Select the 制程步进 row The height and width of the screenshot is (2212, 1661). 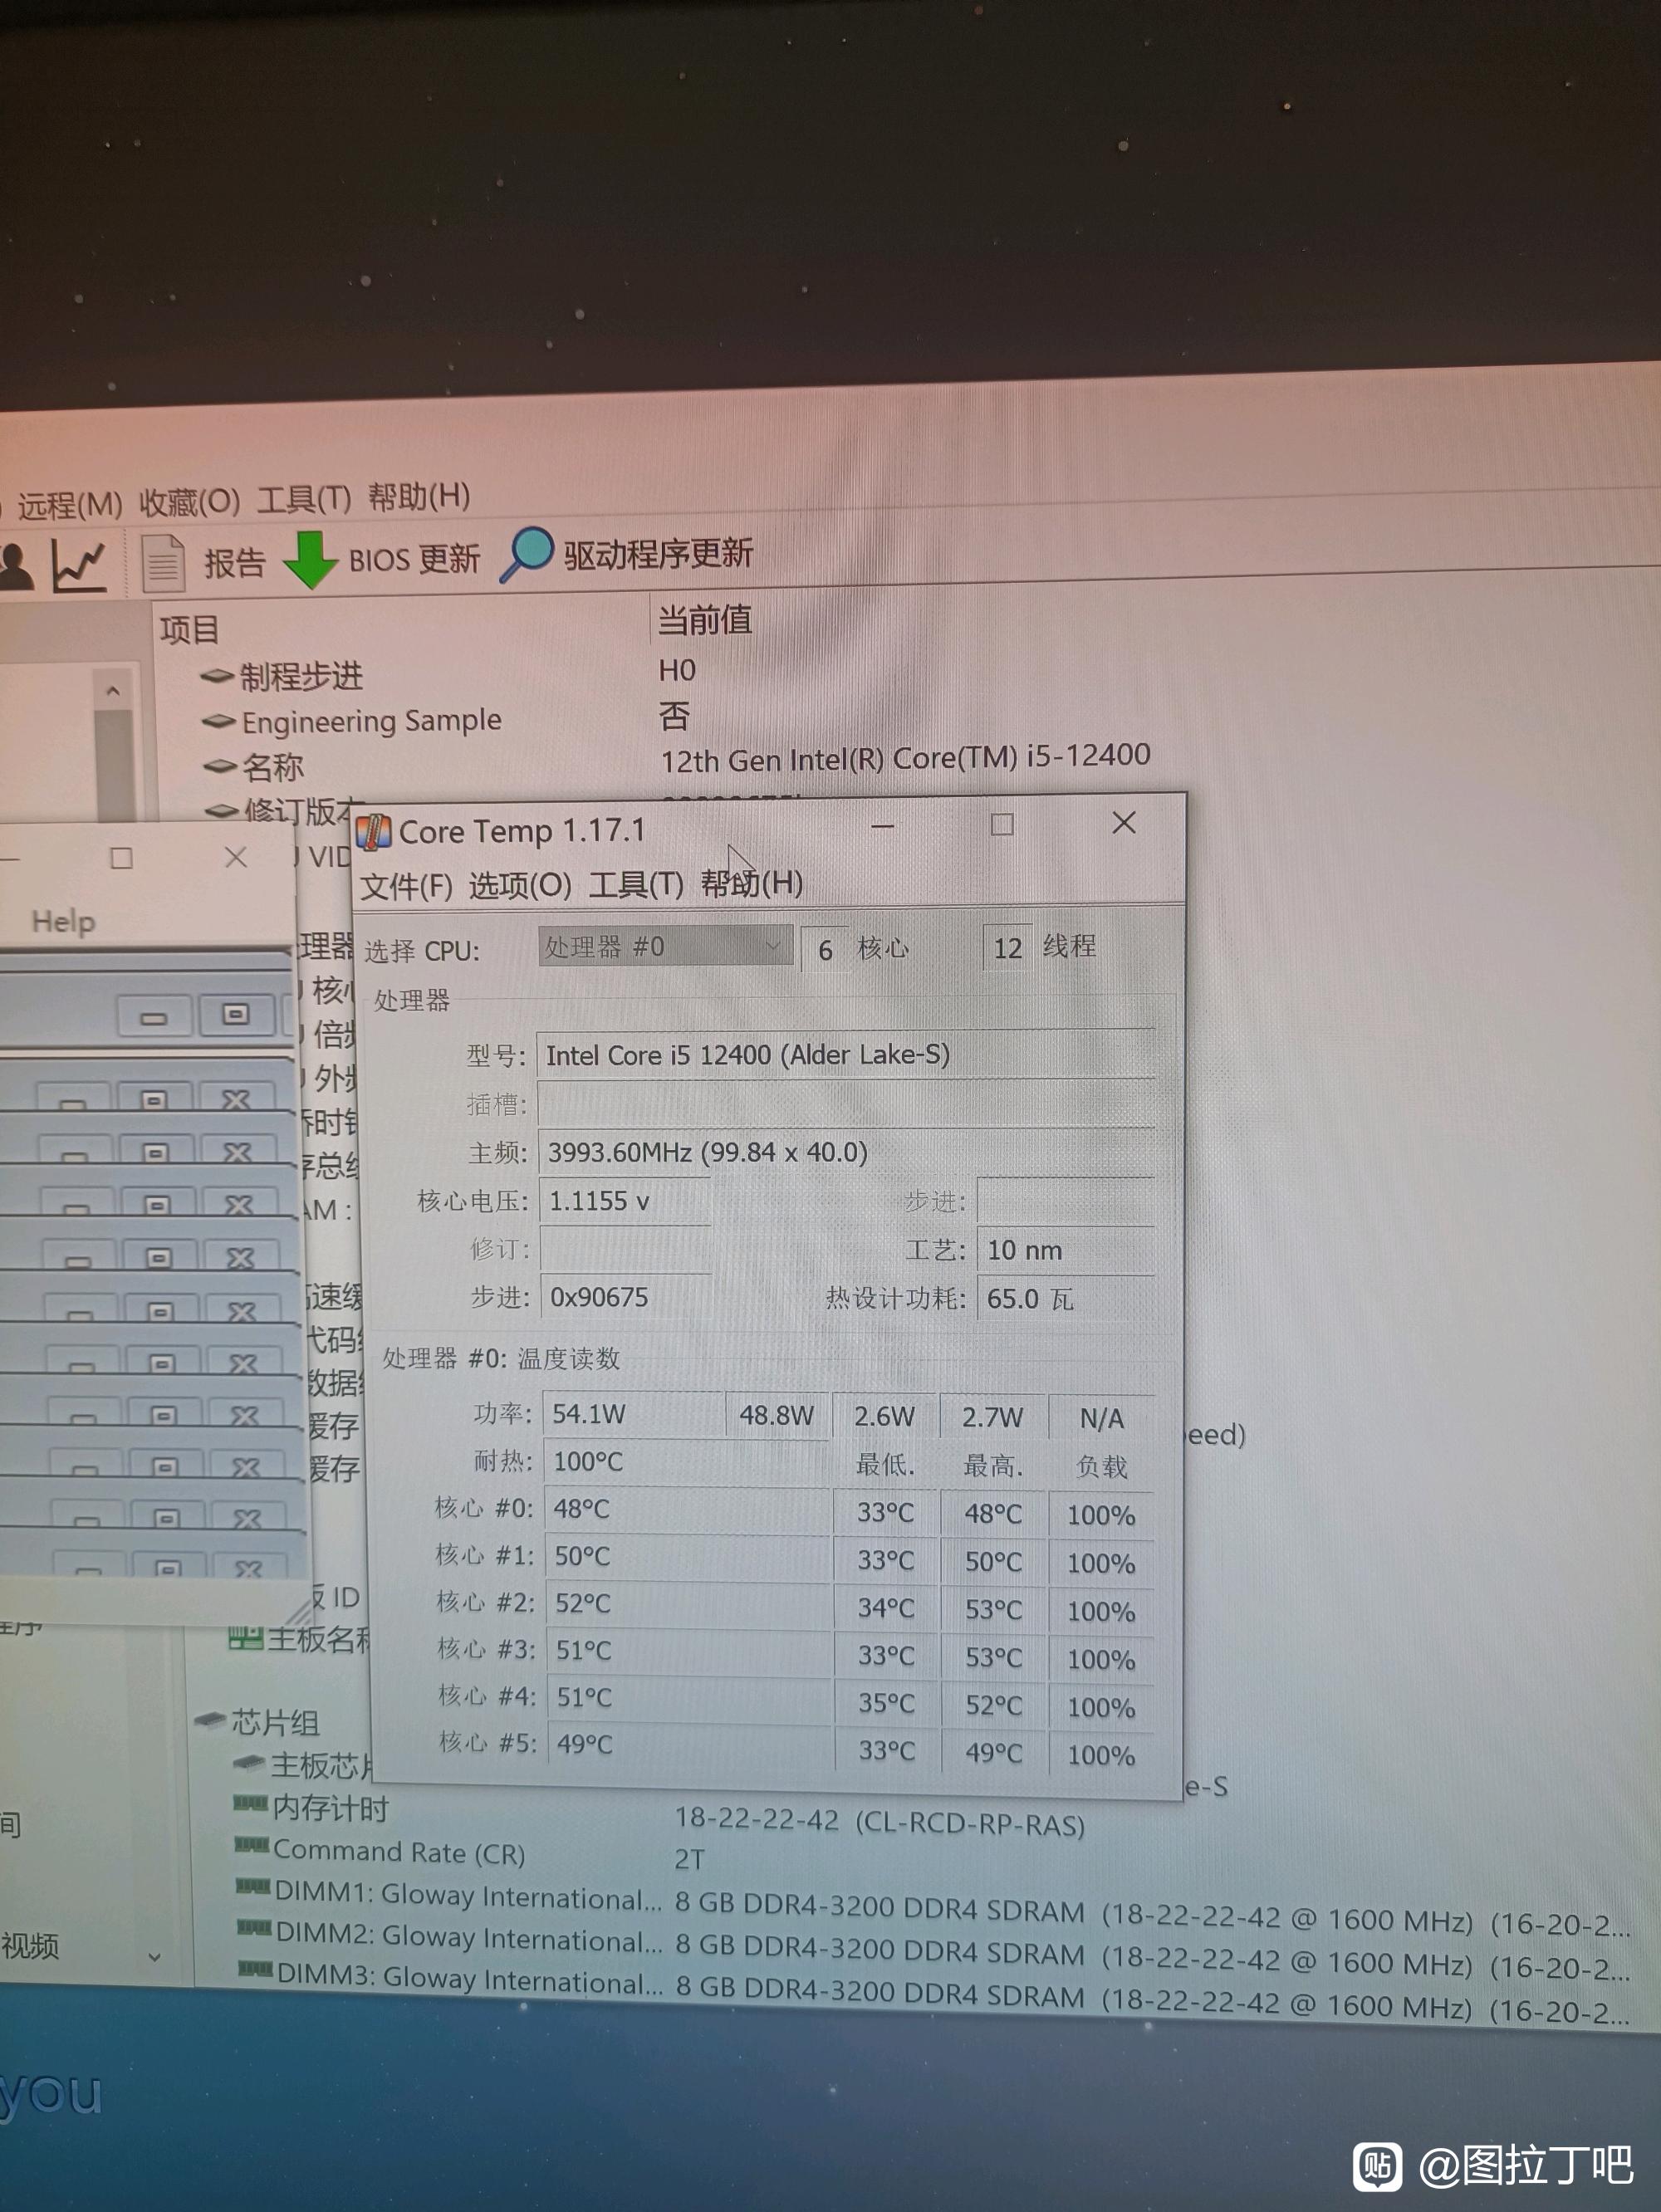tap(301, 676)
